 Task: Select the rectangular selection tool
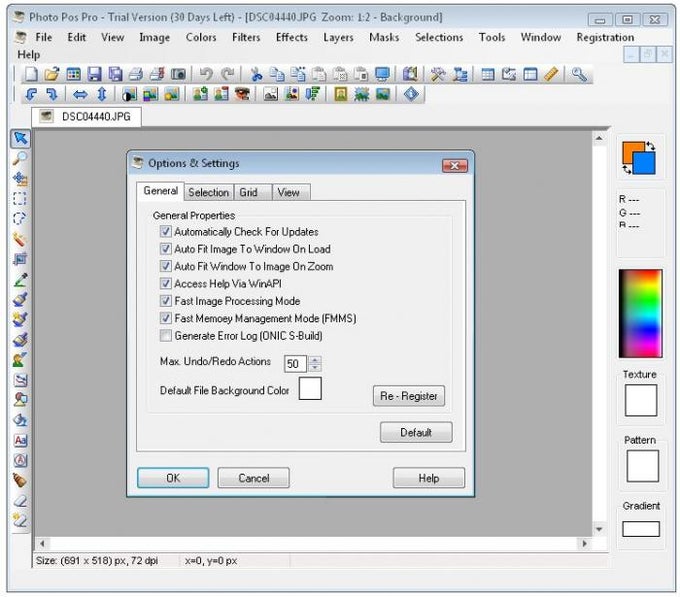pyautogui.click(x=20, y=199)
